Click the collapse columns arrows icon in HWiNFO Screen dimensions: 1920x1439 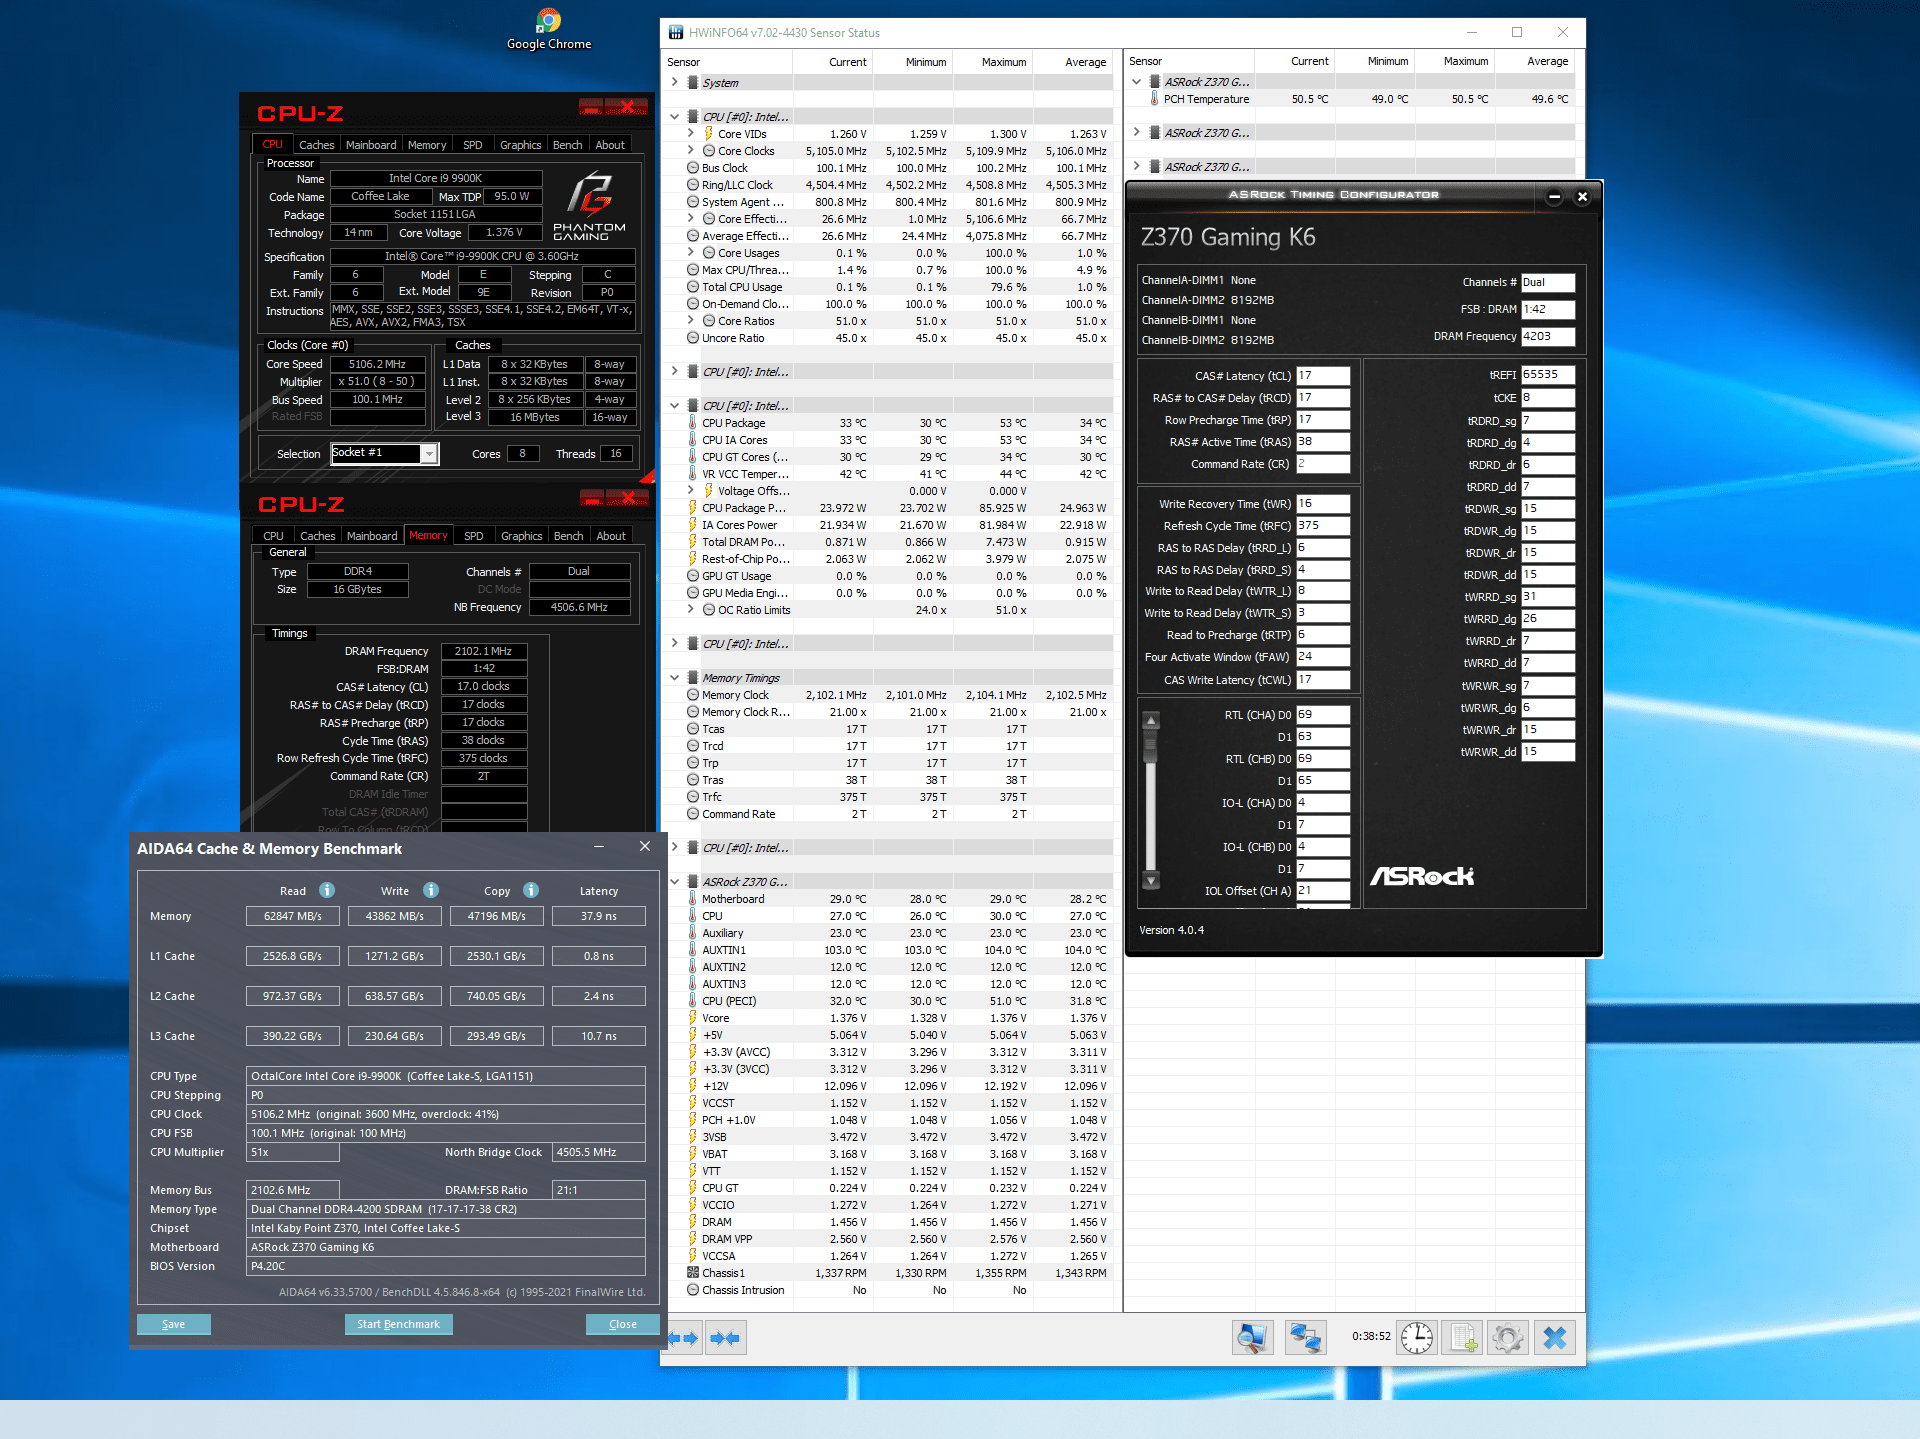coord(725,1338)
